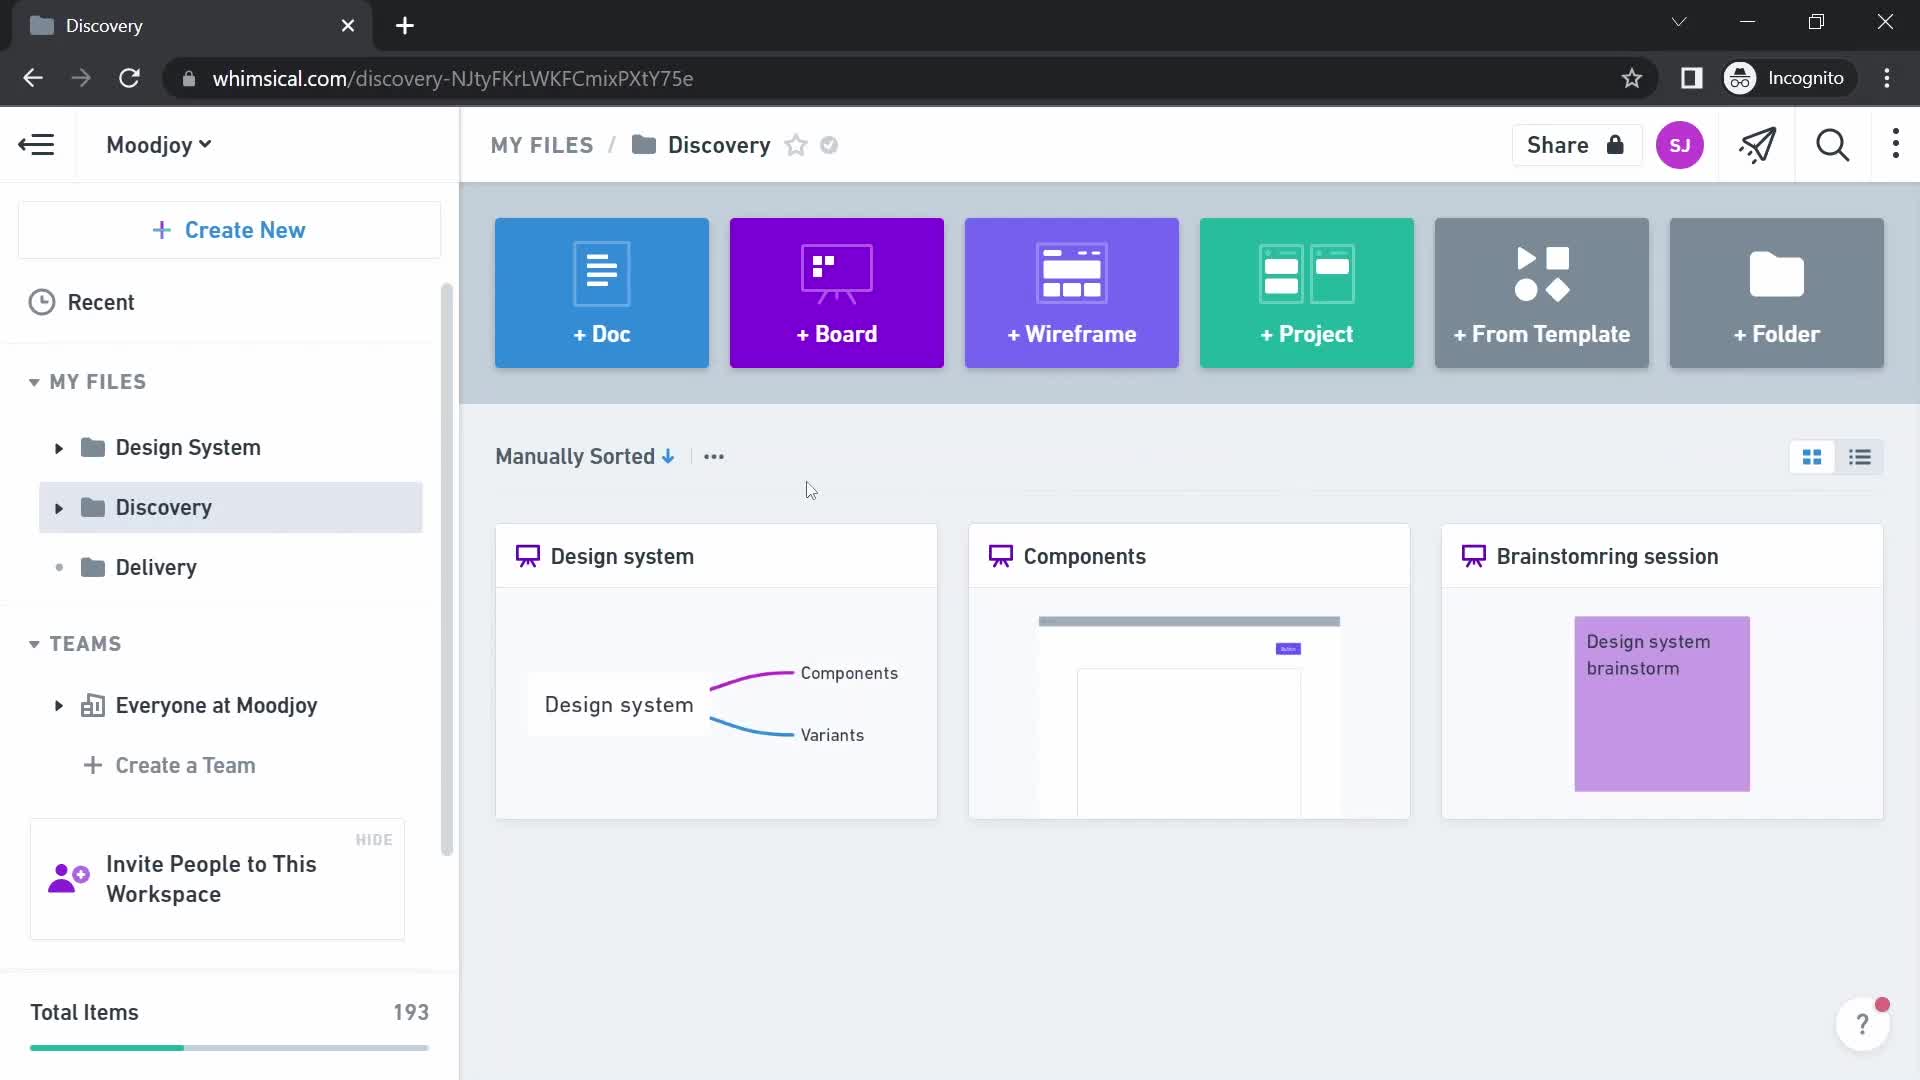The width and height of the screenshot is (1920, 1080).
Task: Open the Design System folder in the sidebar
Action: (188, 448)
